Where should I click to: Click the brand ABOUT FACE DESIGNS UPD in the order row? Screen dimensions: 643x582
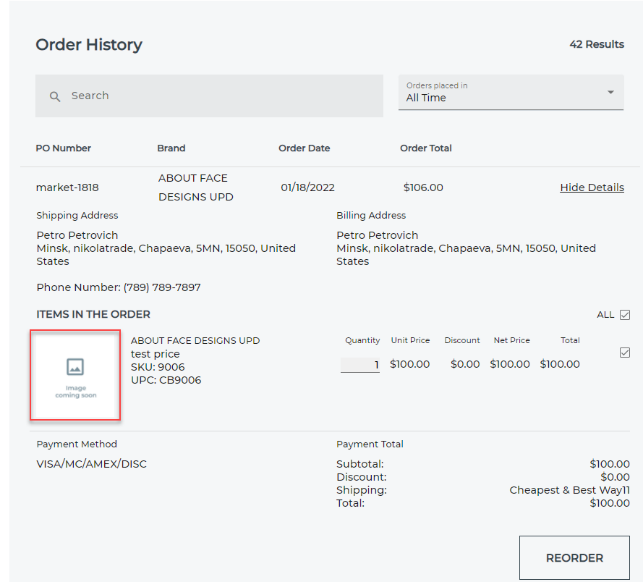pos(196,187)
